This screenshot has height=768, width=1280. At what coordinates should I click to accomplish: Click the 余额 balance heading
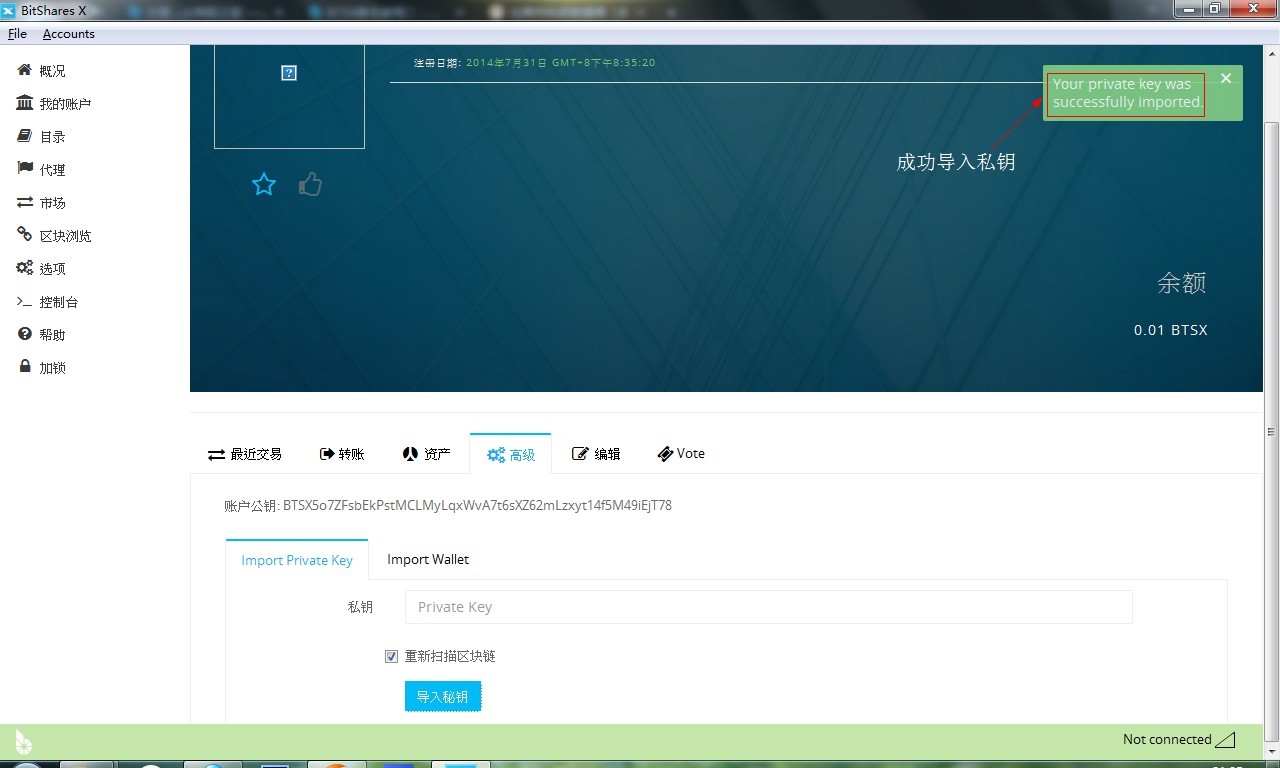[x=1181, y=283]
